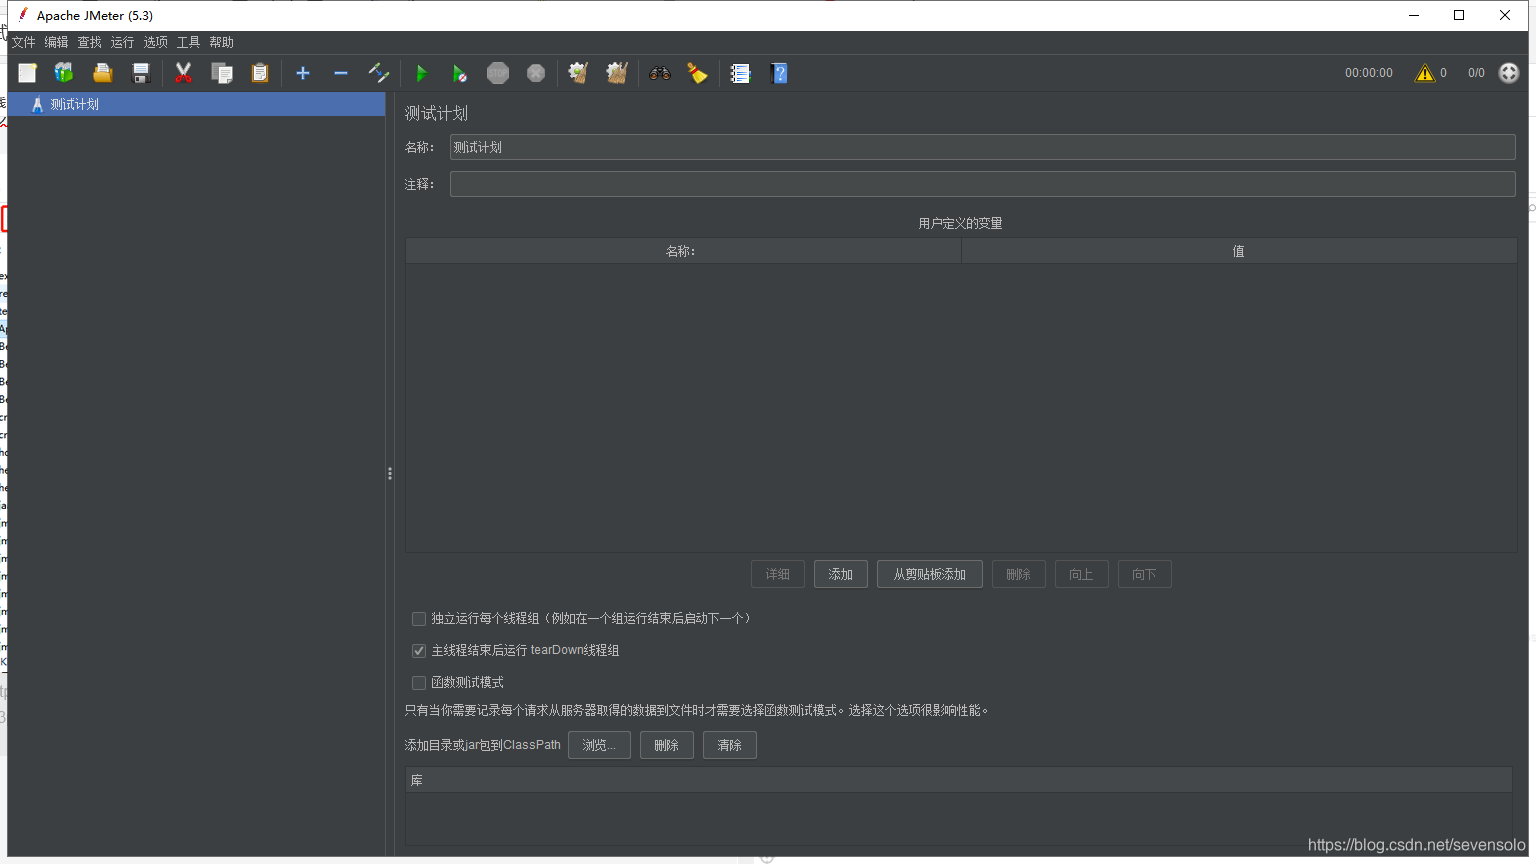Click the New test plan icon
The height and width of the screenshot is (864, 1536).
(x=27, y=73)
